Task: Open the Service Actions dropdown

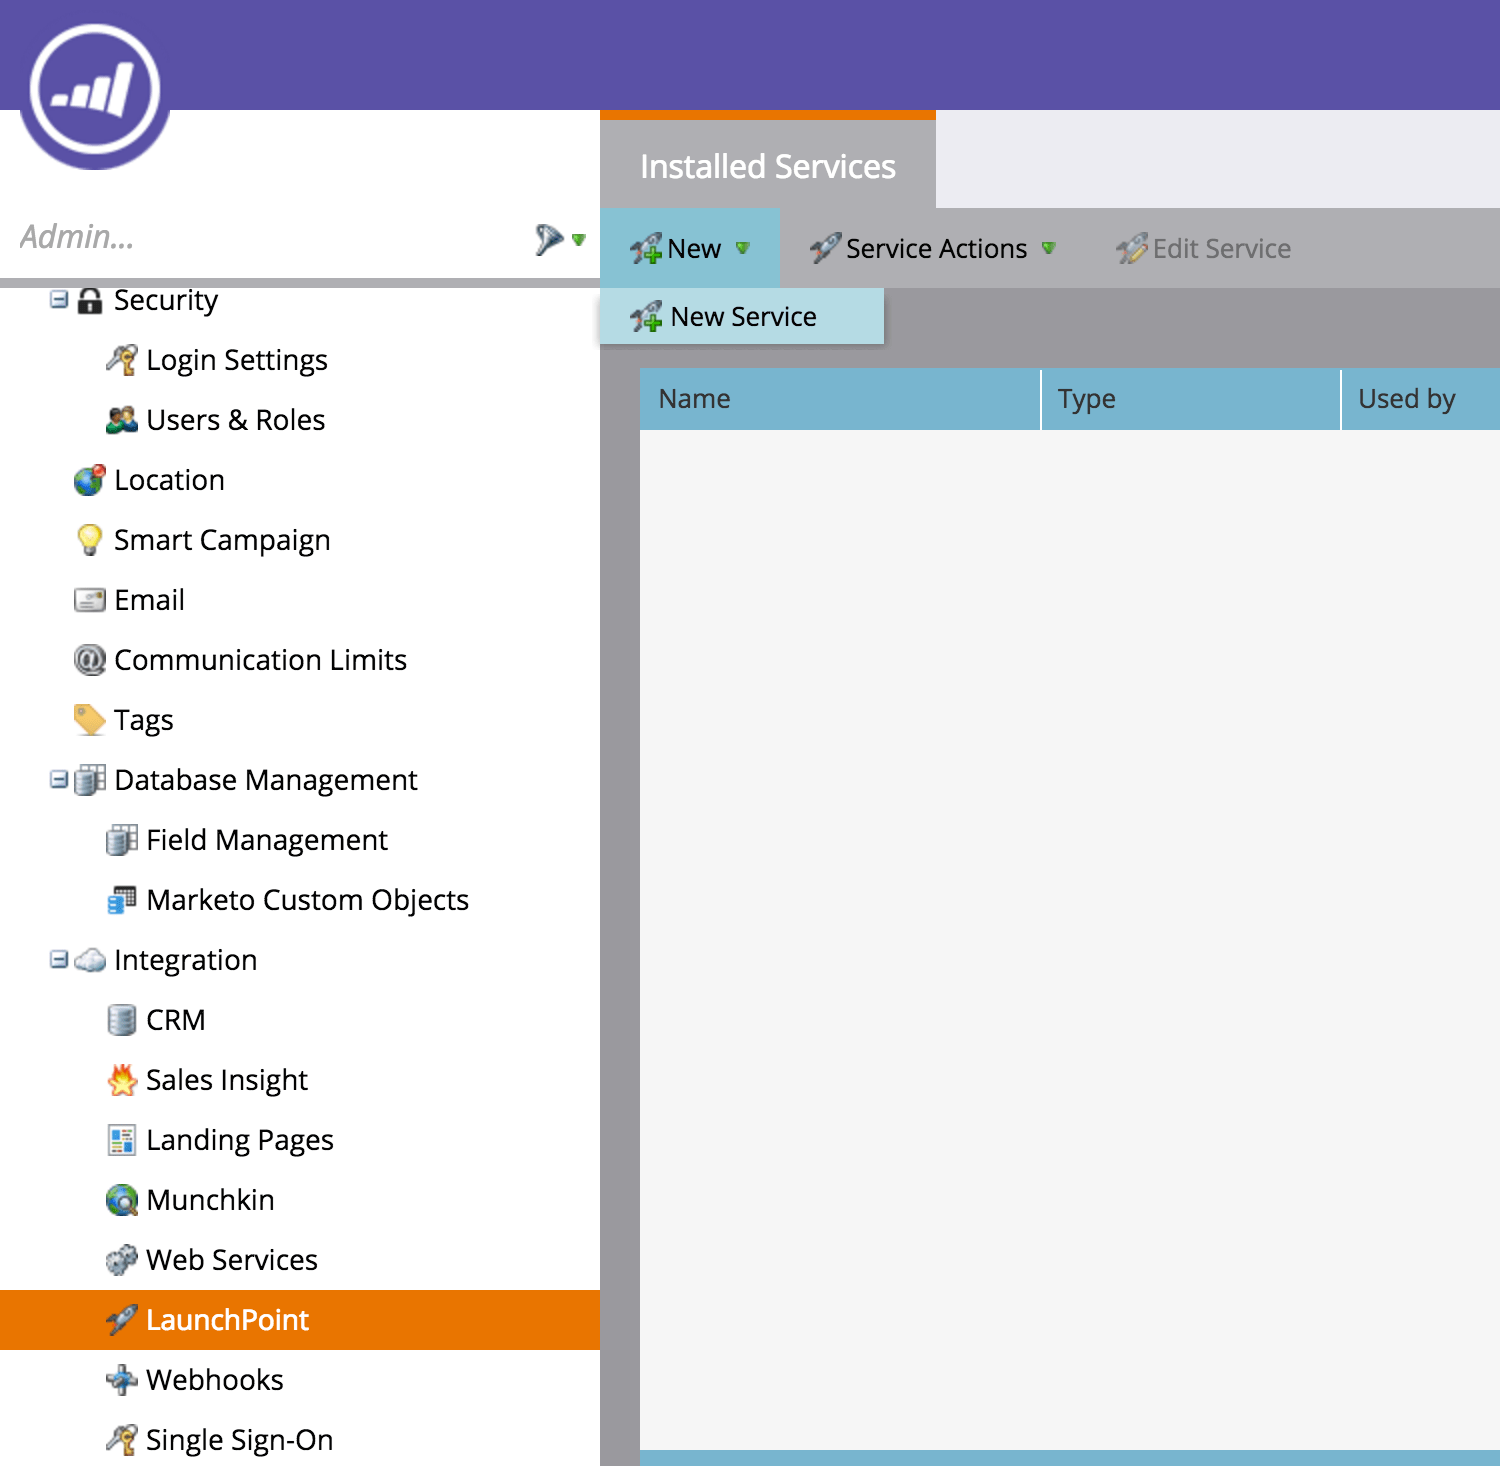Action: pyautogui.click(x=932, y=248)
